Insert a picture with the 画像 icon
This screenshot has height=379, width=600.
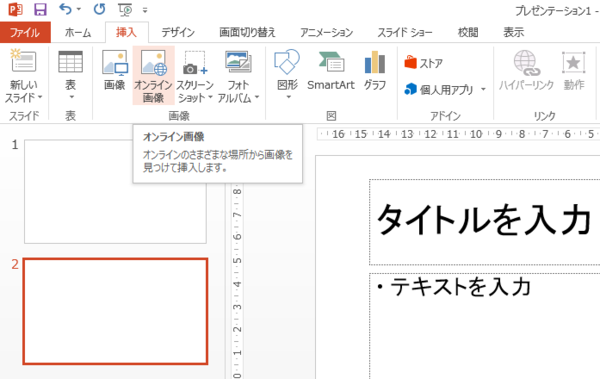coord(115,62)
